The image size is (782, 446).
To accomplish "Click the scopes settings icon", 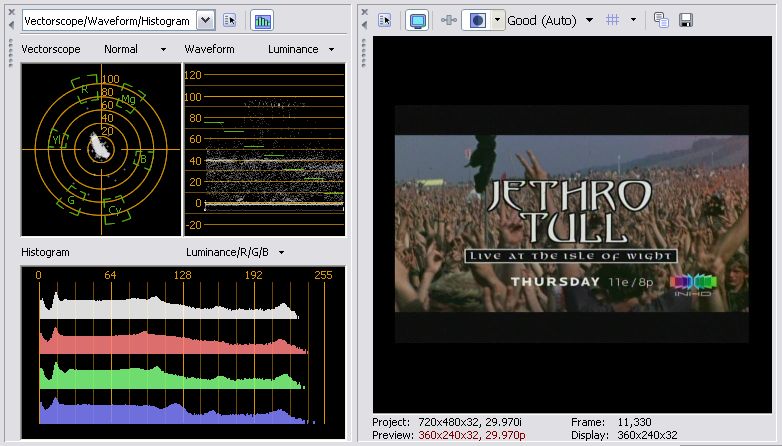I will [229, 20].
